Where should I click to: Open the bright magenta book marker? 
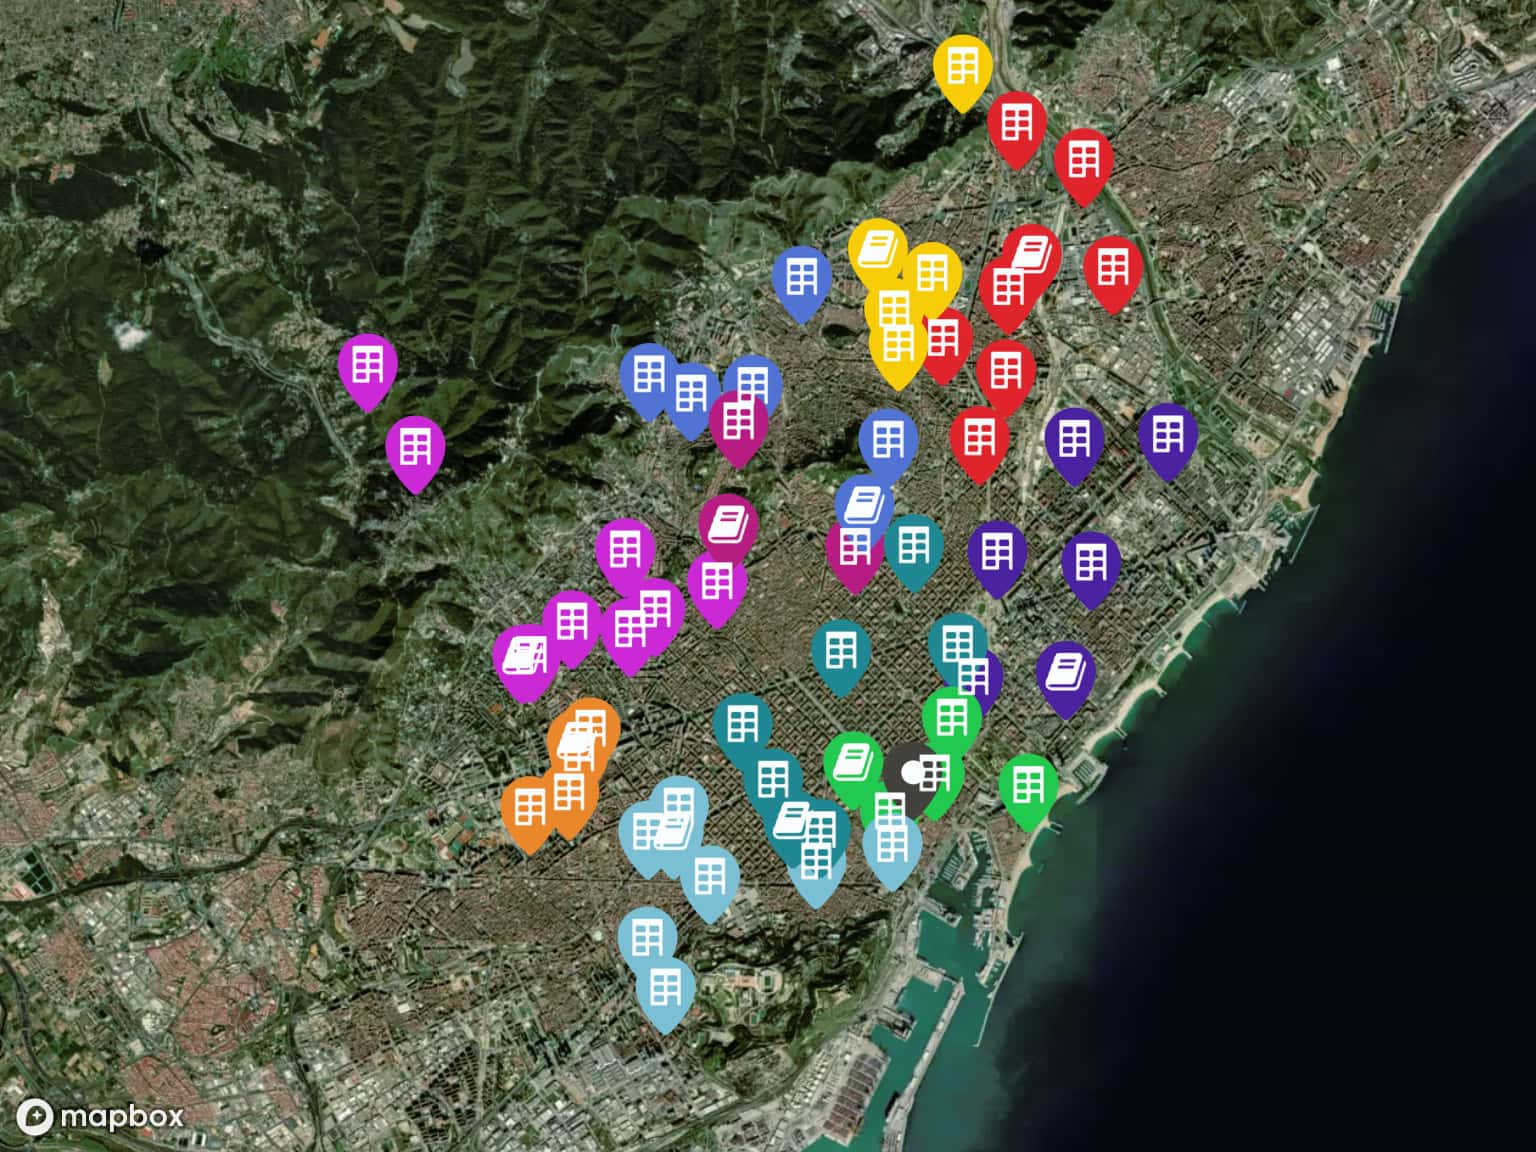523,656
